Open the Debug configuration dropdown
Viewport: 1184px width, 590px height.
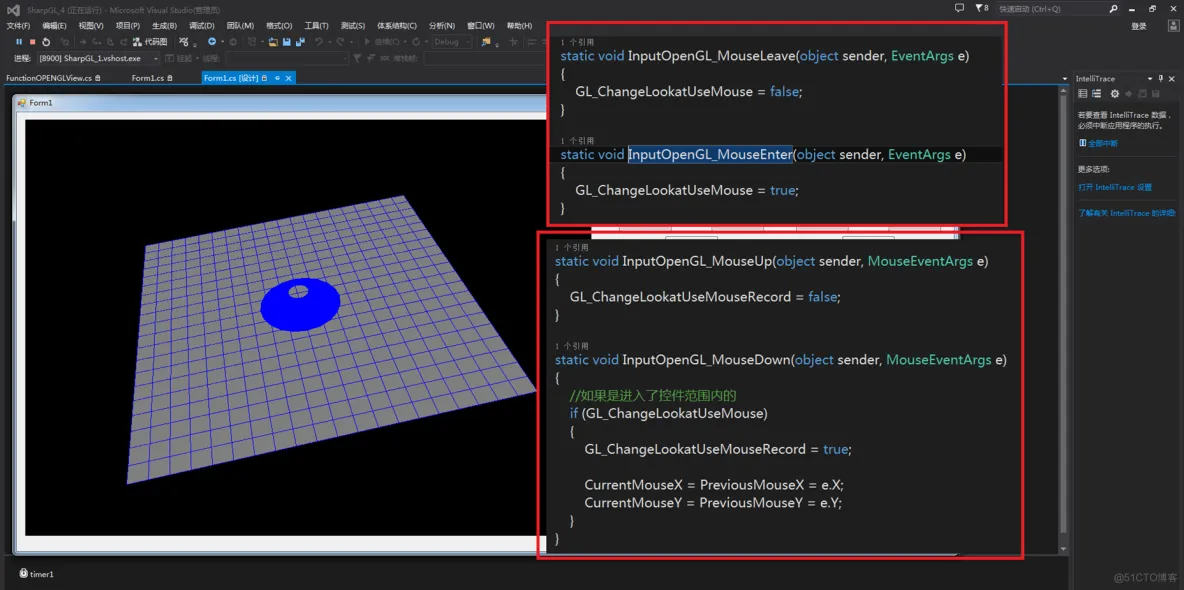click(452, 42)
